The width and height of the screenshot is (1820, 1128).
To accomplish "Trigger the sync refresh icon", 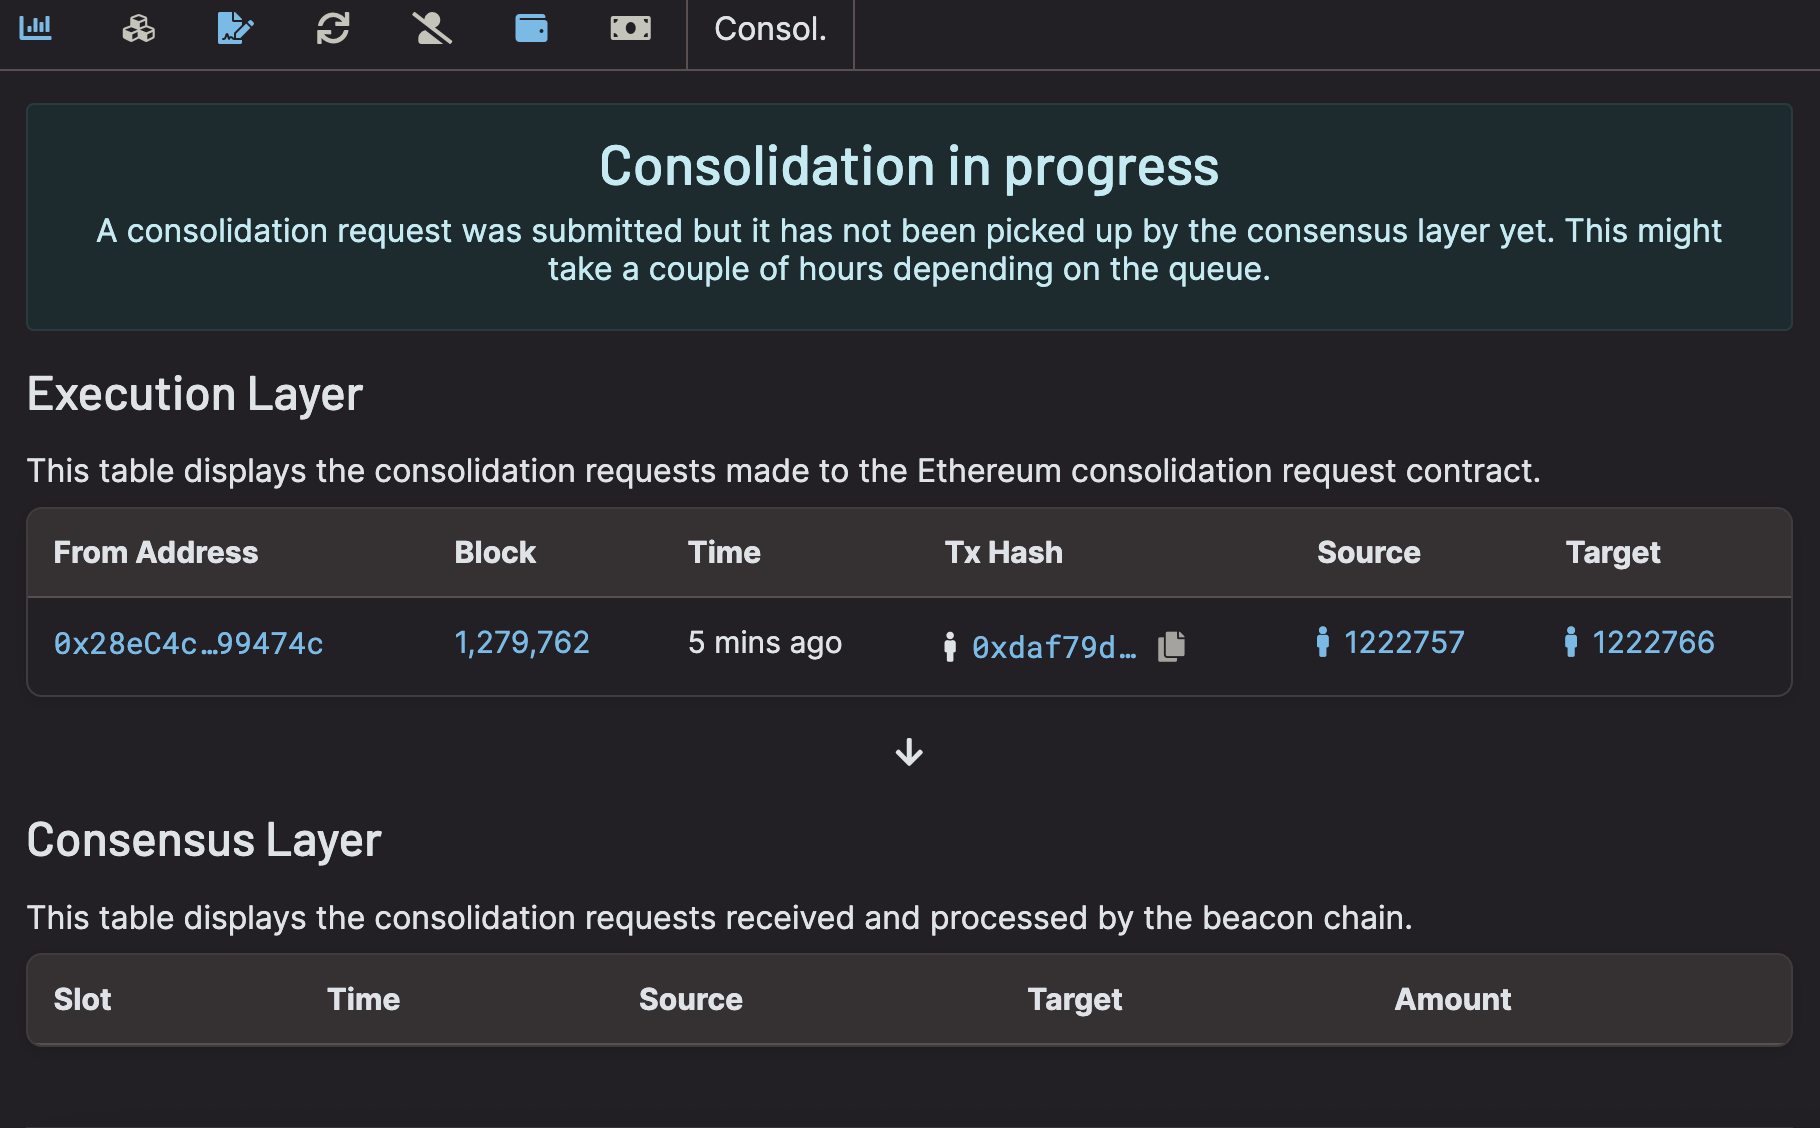I will pos(332,29).
